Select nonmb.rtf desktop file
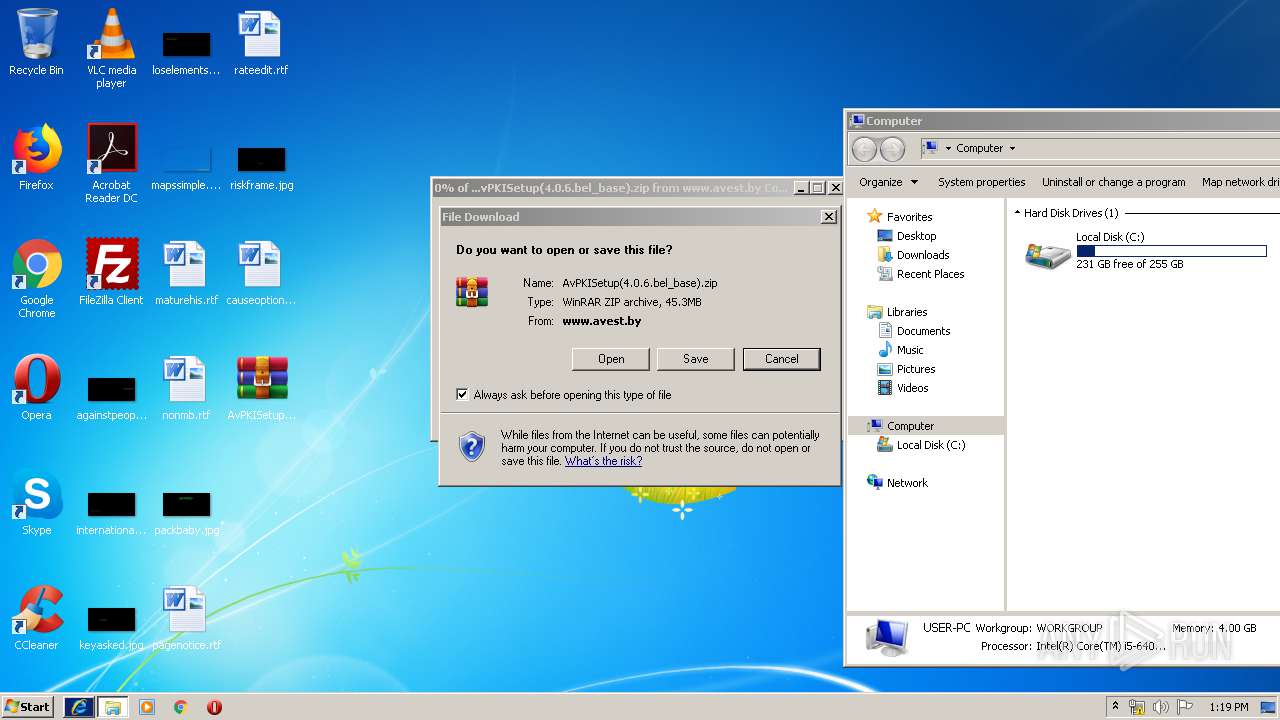Image resolution: width=1280 pixels, height=720 pixels. [x=186, y=387]
